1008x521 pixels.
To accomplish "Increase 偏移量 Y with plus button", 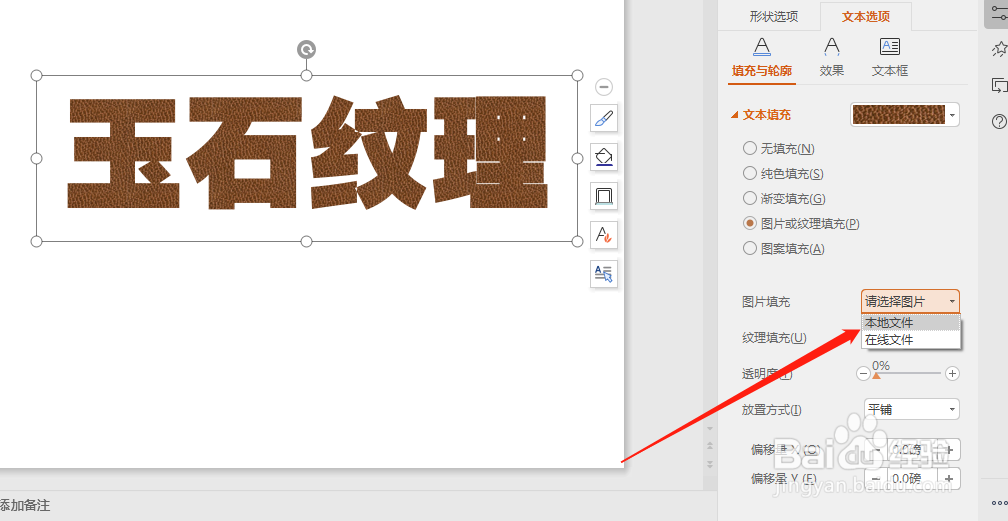I will [951, 479].
